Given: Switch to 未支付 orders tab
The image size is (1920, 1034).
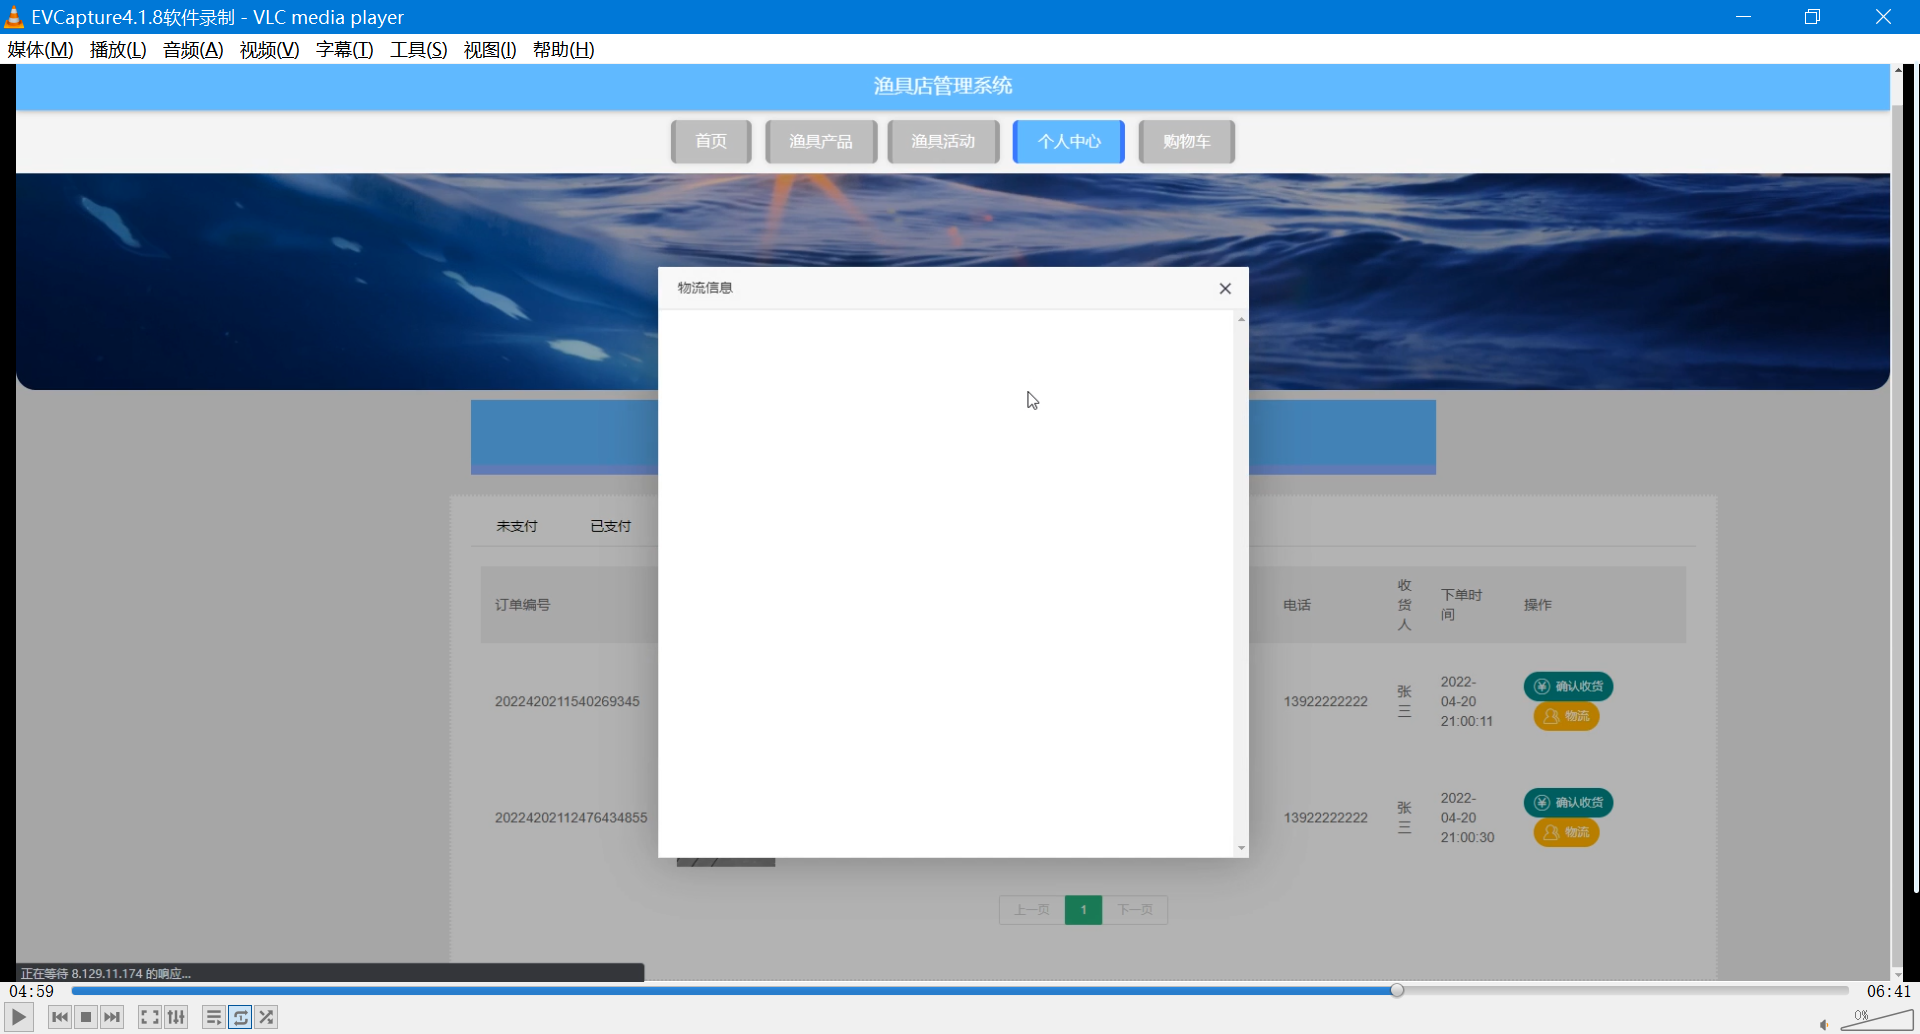Looking at the screenshot, I should [x=517, y=526].
